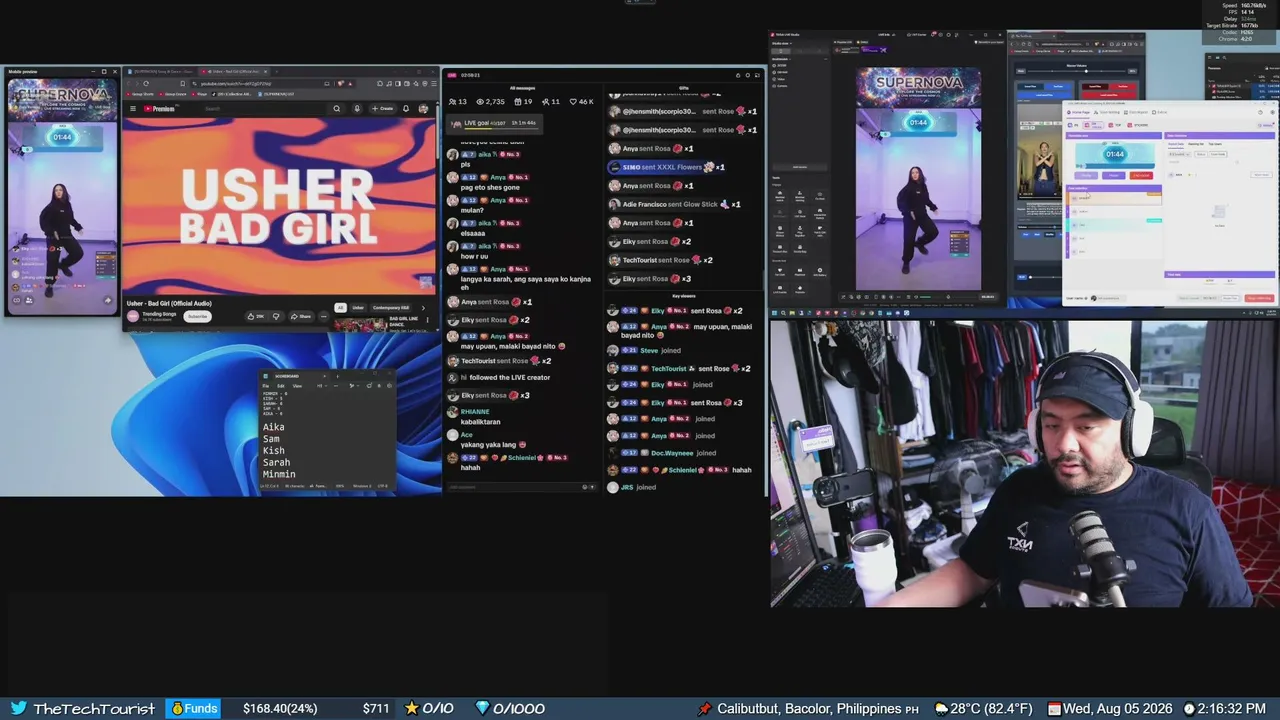Click the diamond goal icon showing 0/1000
This screenshot has width=1280, height=720.
pos(483,708)
